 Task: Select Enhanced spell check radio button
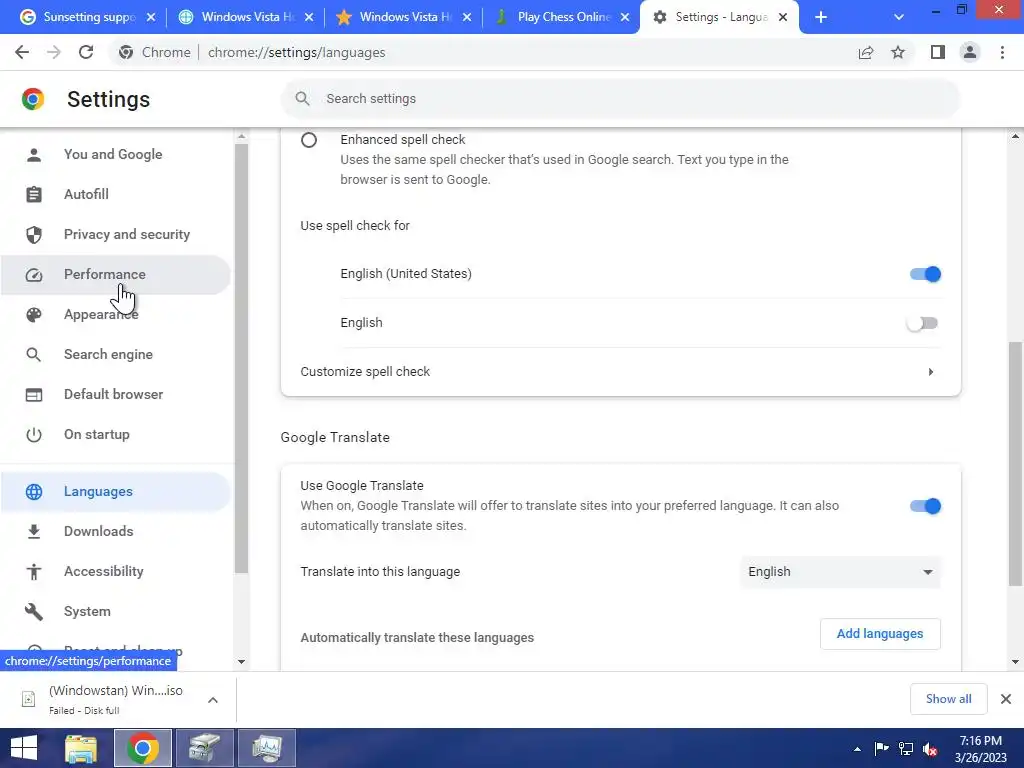click(309, 140)
